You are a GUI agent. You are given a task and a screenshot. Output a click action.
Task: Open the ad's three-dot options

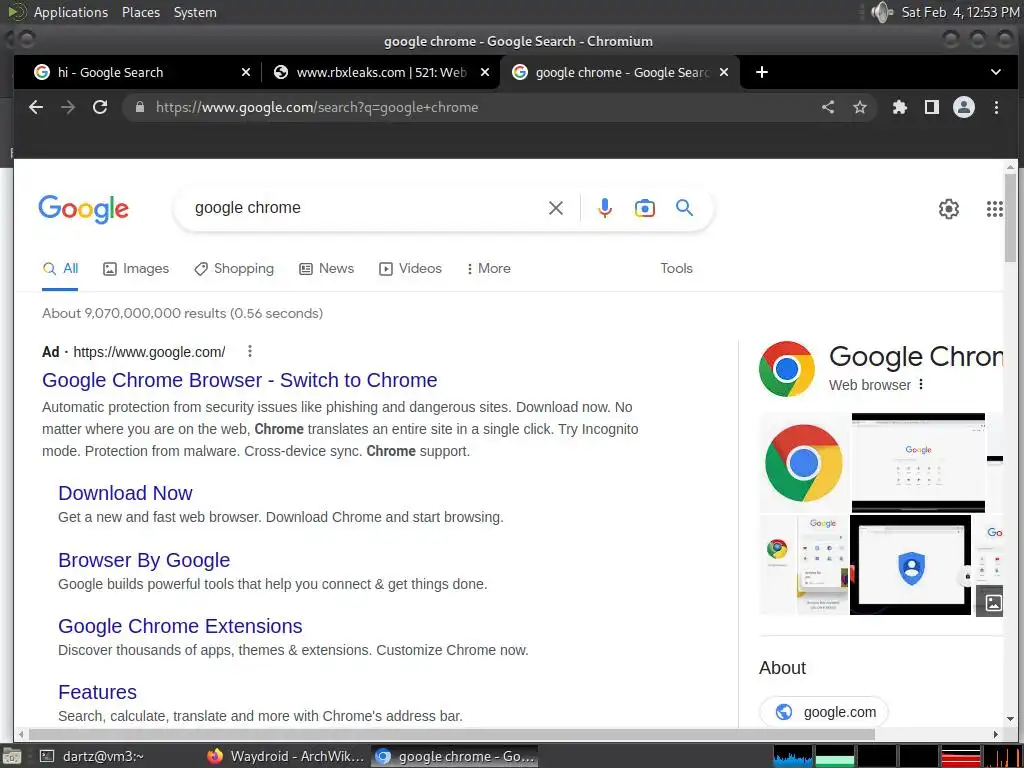(x=249, y=351)
